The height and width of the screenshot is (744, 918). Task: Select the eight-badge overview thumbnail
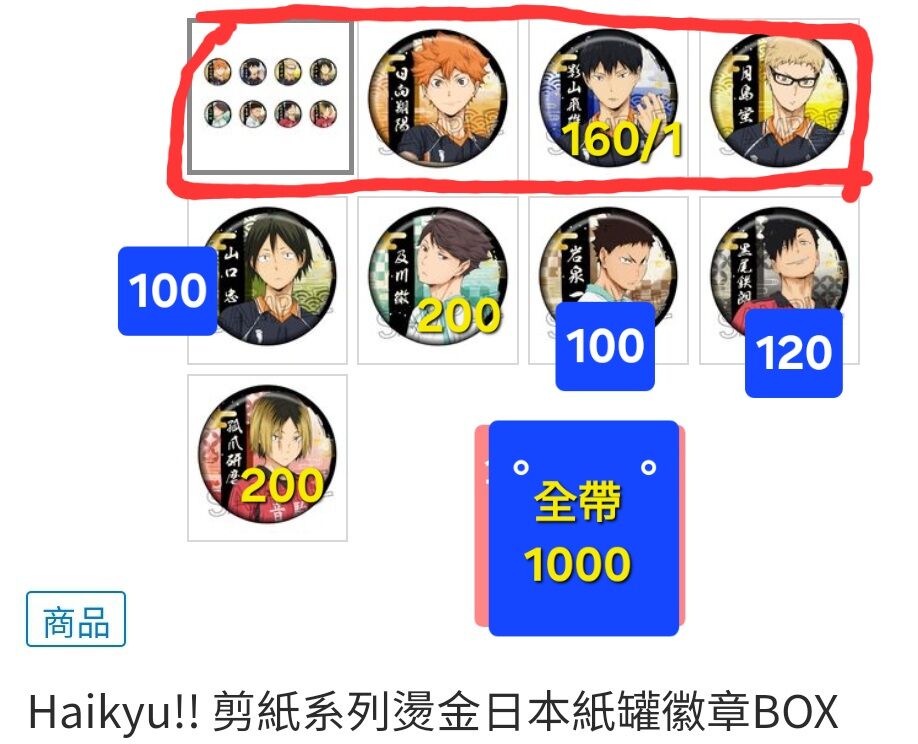(x=270, y=97)
